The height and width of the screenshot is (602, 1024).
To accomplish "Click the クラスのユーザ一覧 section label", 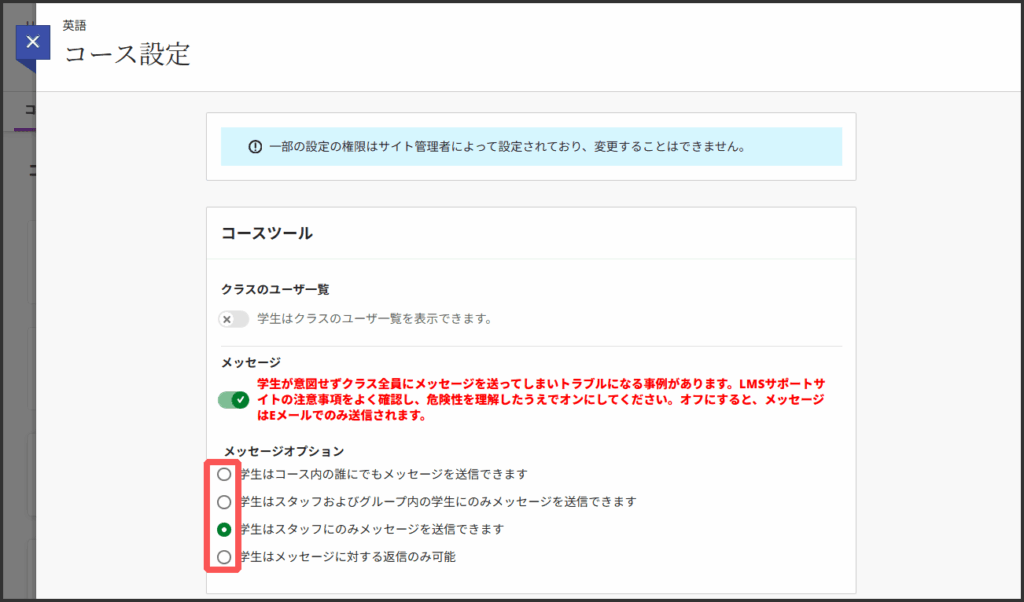I will [275, 289].
